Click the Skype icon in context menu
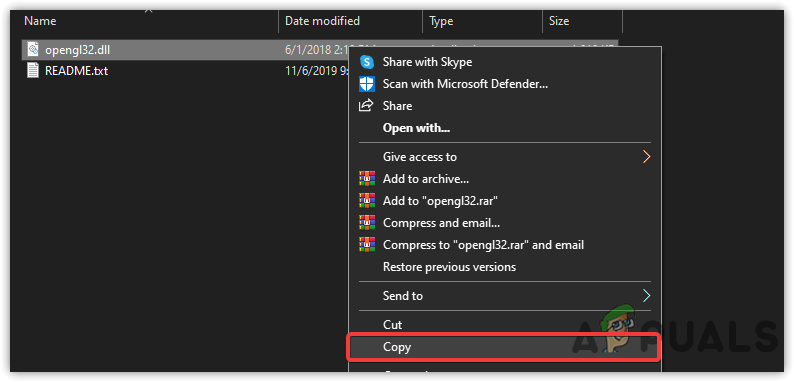The image size is (794, 382). point(367,62)
